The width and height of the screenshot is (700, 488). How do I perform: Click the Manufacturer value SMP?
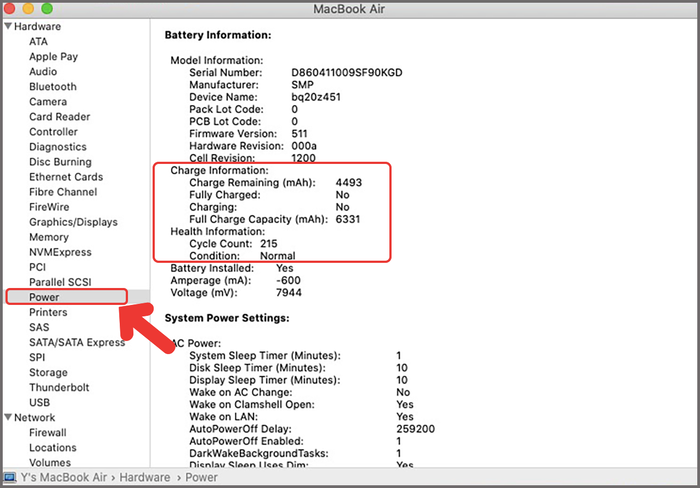click(x=302, y=85)
